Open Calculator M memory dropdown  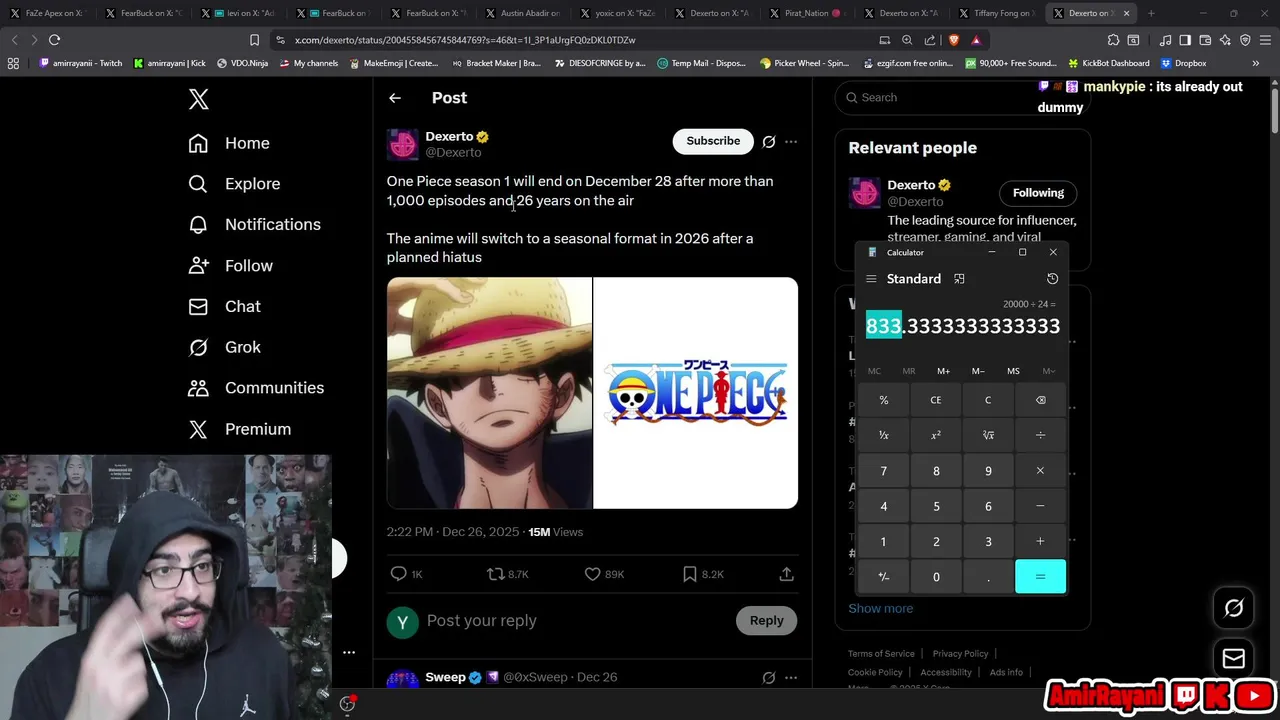[x=1048, y=371]
